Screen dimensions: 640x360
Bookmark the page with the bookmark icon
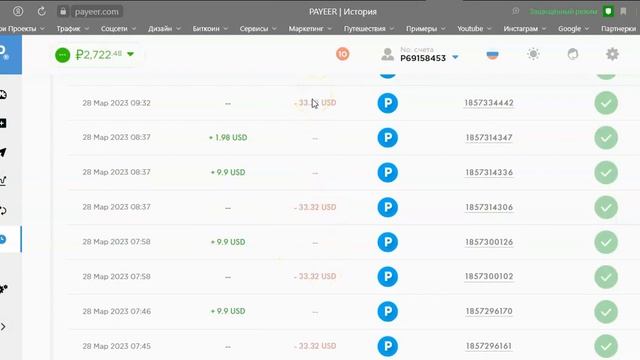point(623,11)
